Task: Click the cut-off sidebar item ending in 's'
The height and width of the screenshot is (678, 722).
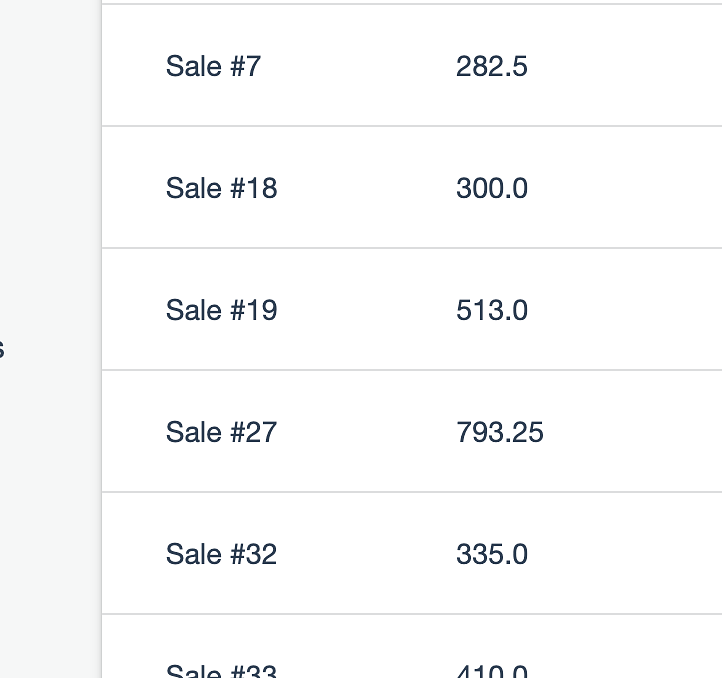Action: (1, 349)
